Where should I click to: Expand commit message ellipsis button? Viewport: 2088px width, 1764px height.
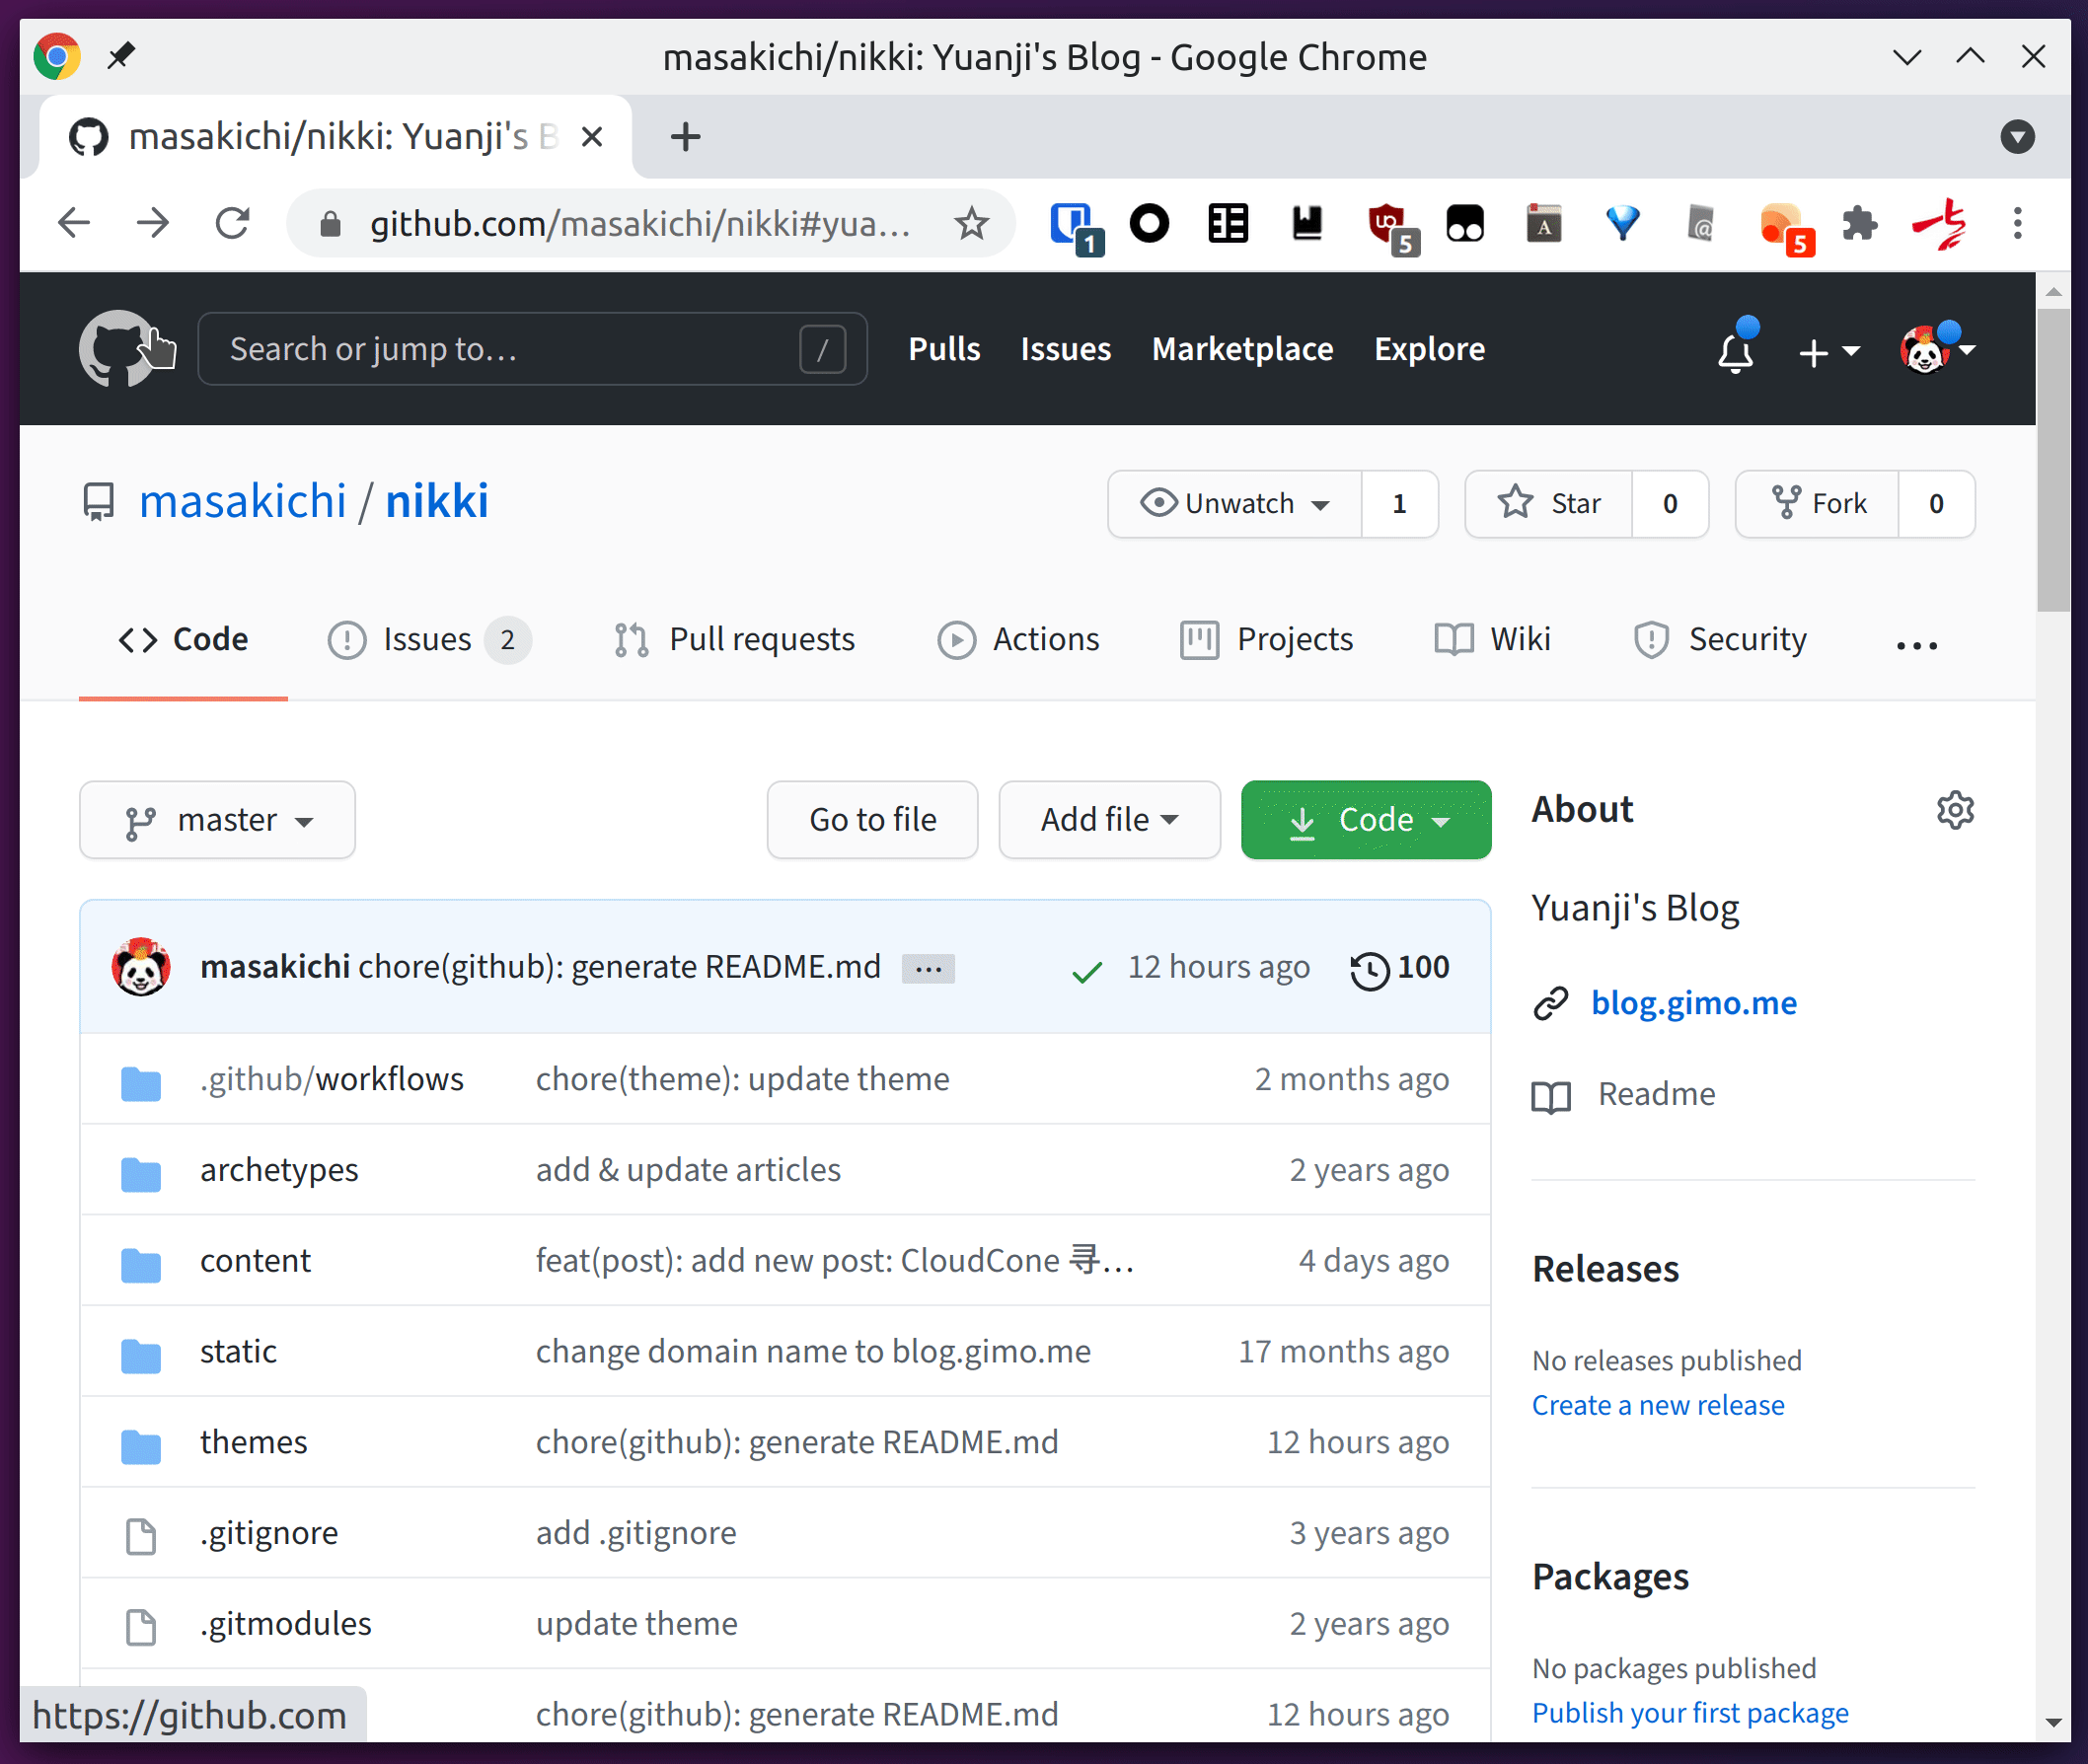pos(927,969)
